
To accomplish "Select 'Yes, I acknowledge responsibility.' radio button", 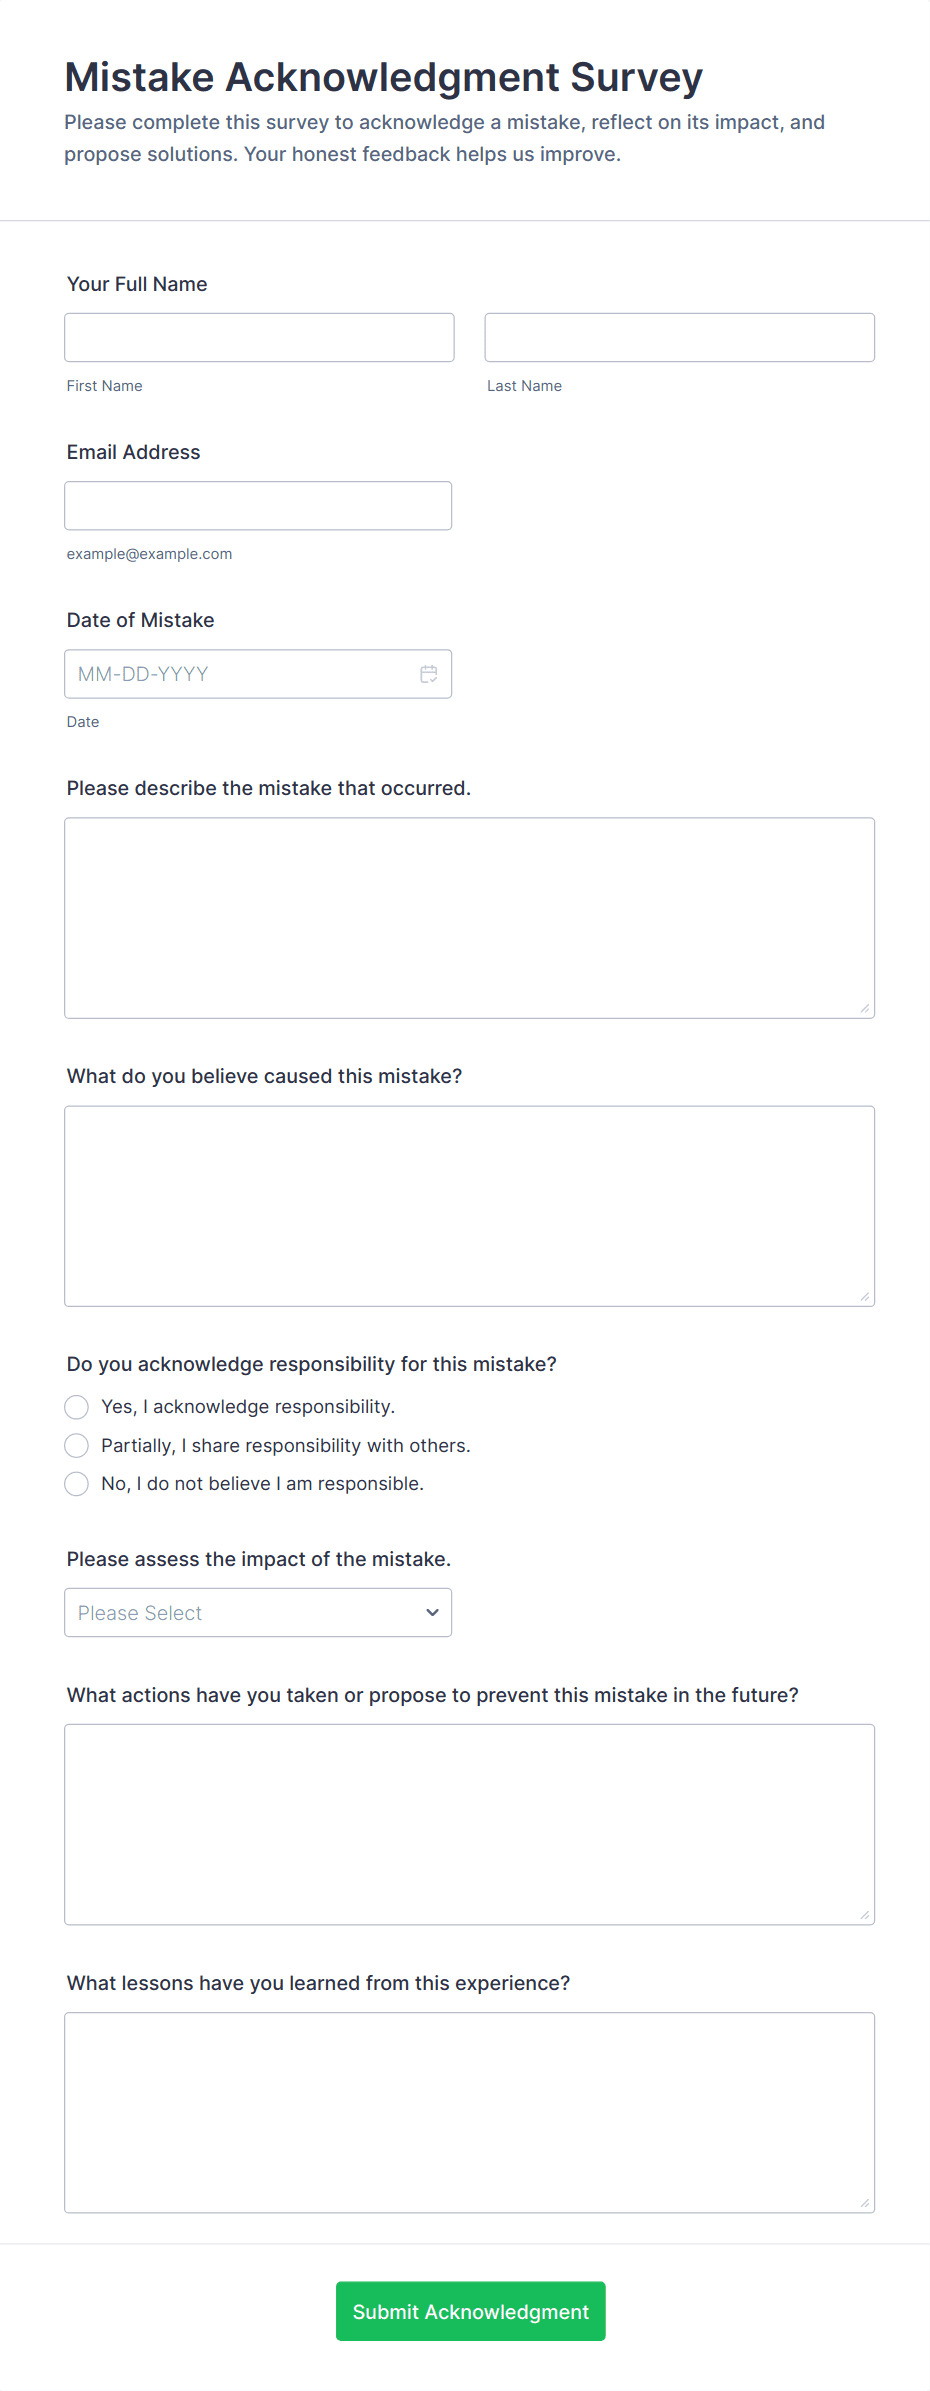I will pyautogui.click(x=76, y=1406).
